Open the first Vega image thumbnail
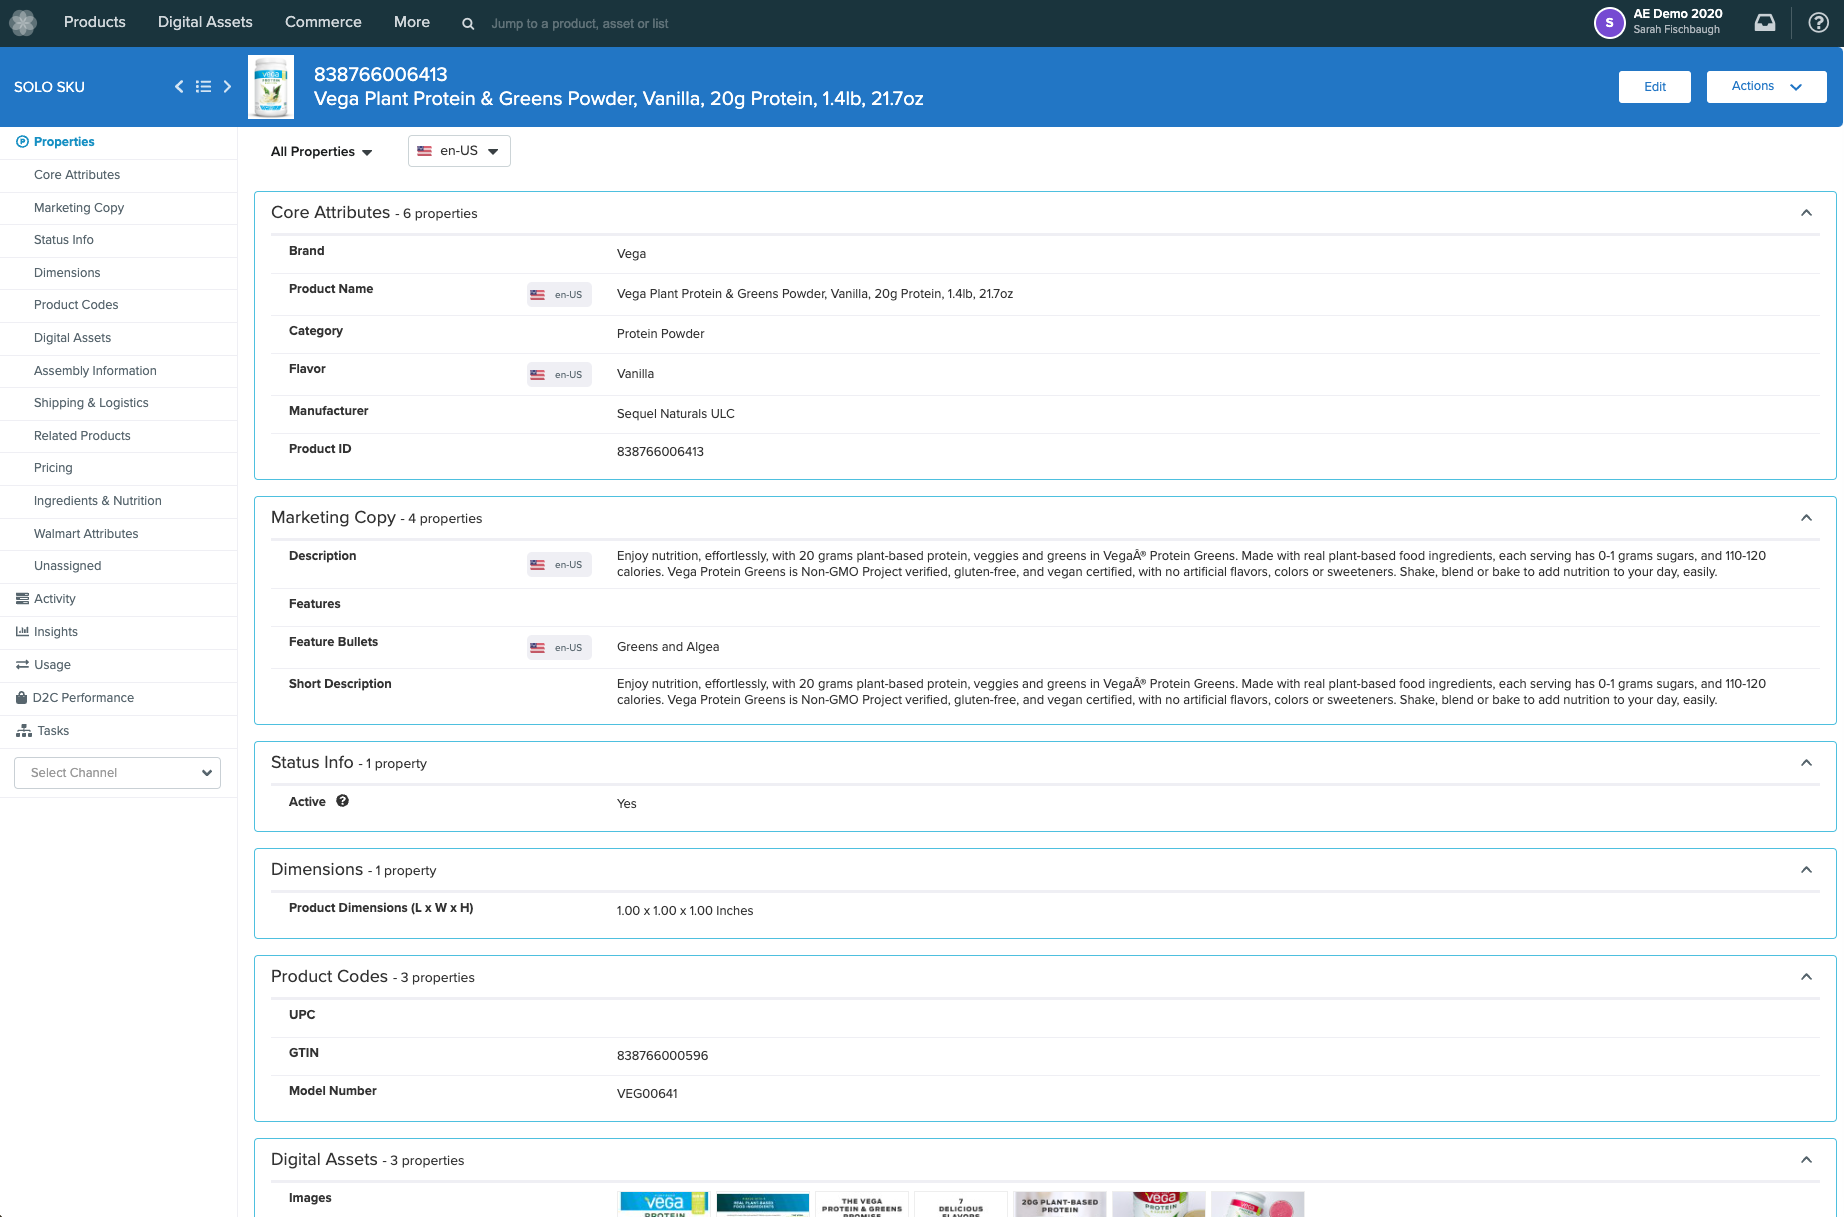 click(664, 1204)
